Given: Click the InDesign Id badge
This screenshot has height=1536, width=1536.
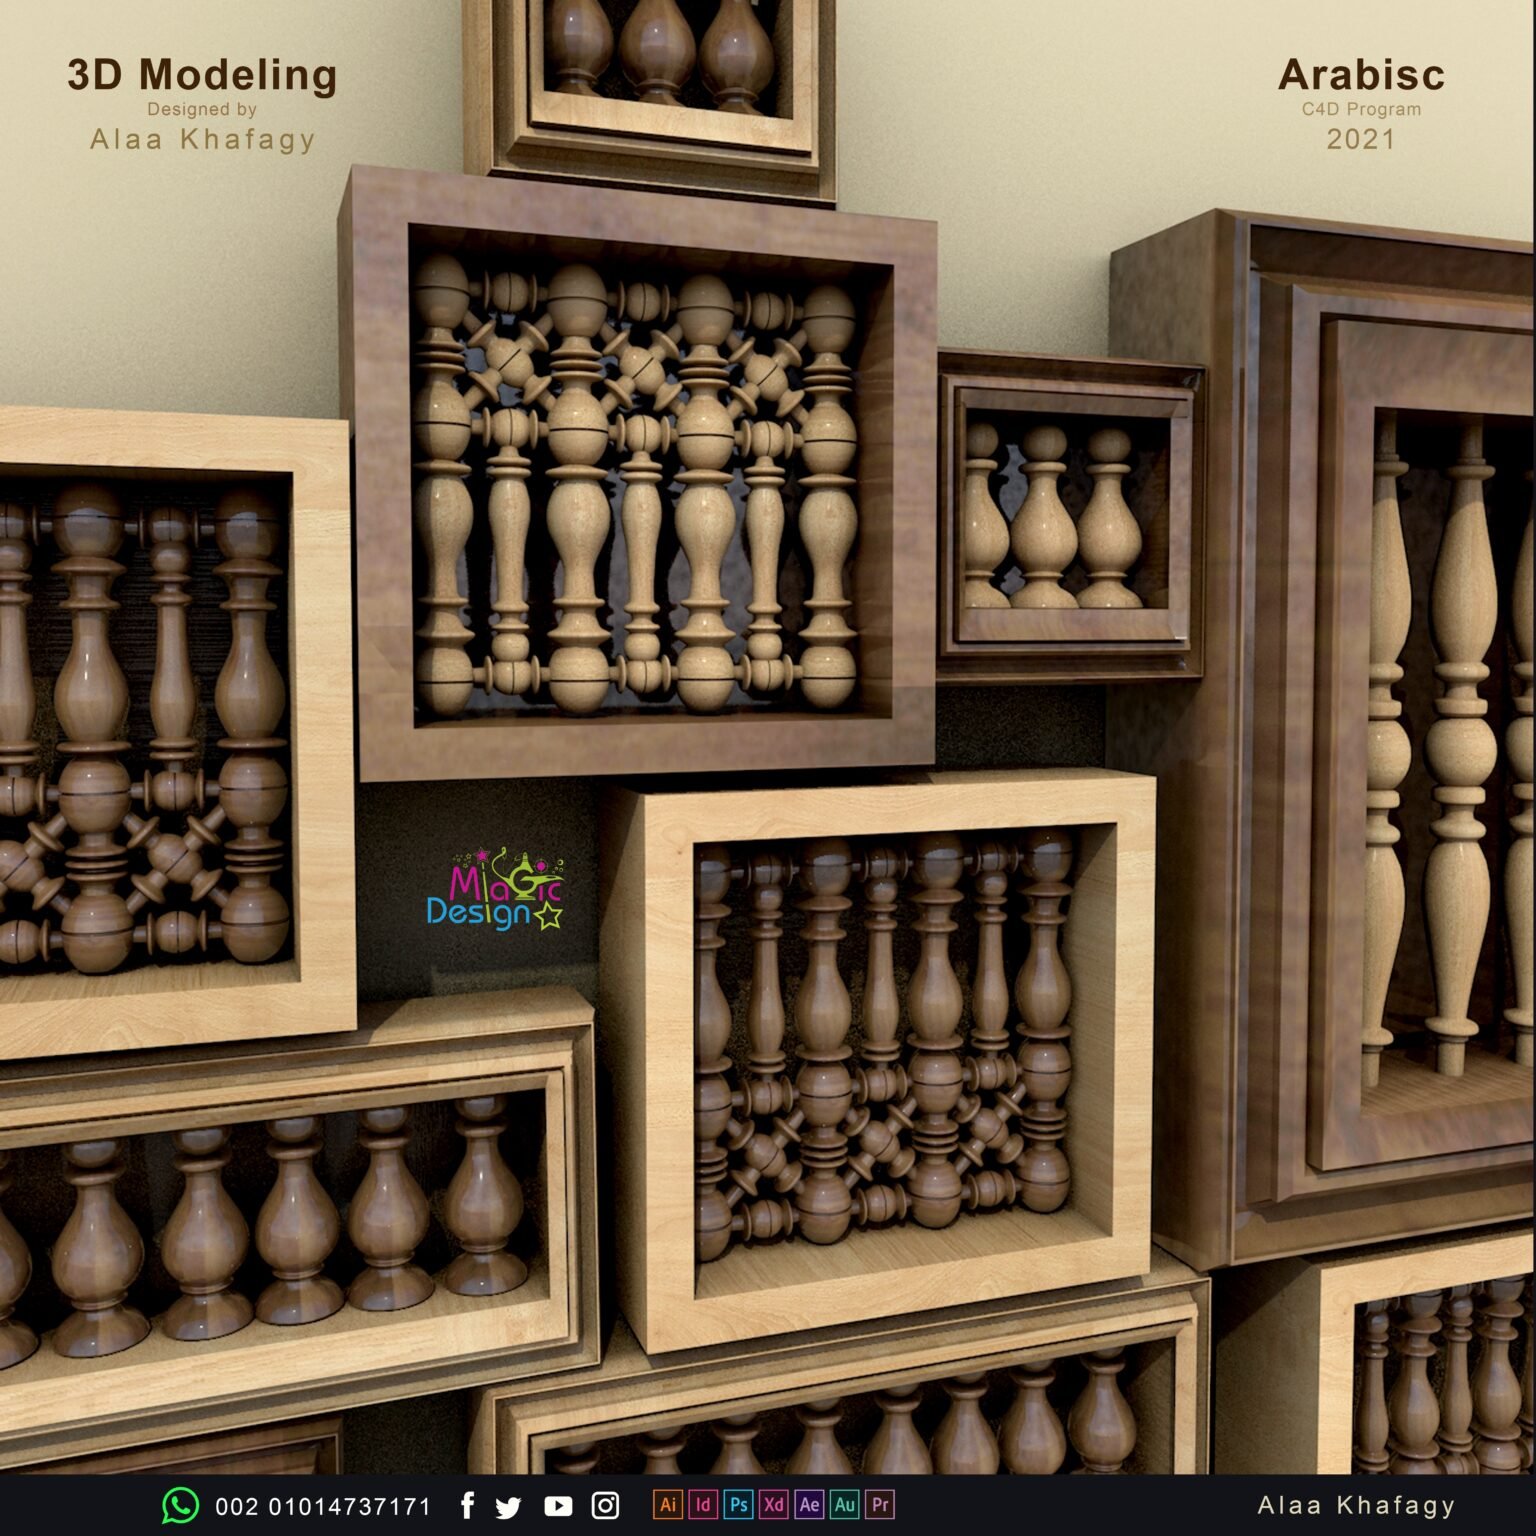Looking at the screenshot, I should 703,1504.
